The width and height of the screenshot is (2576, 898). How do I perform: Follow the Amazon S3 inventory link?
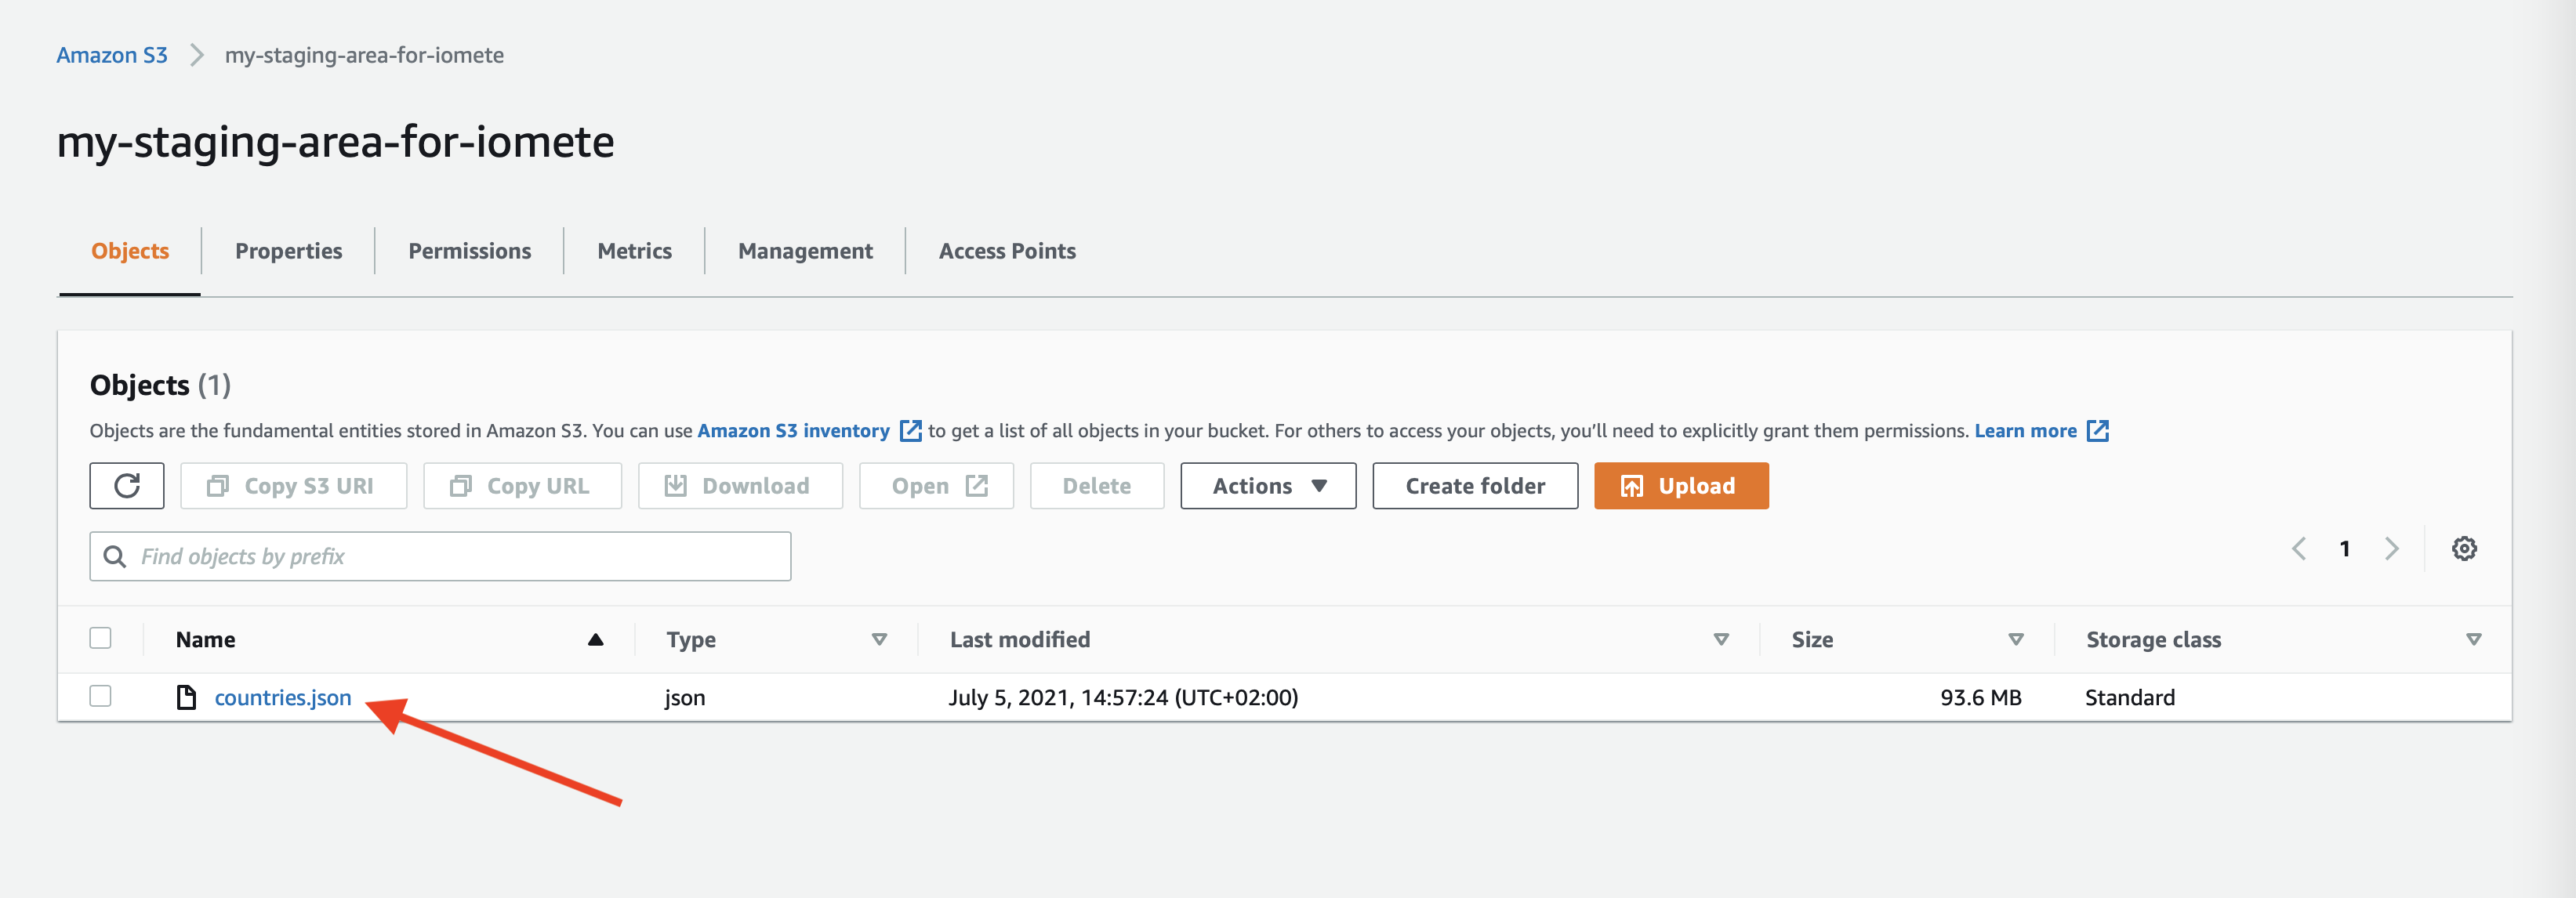(793, 431)
